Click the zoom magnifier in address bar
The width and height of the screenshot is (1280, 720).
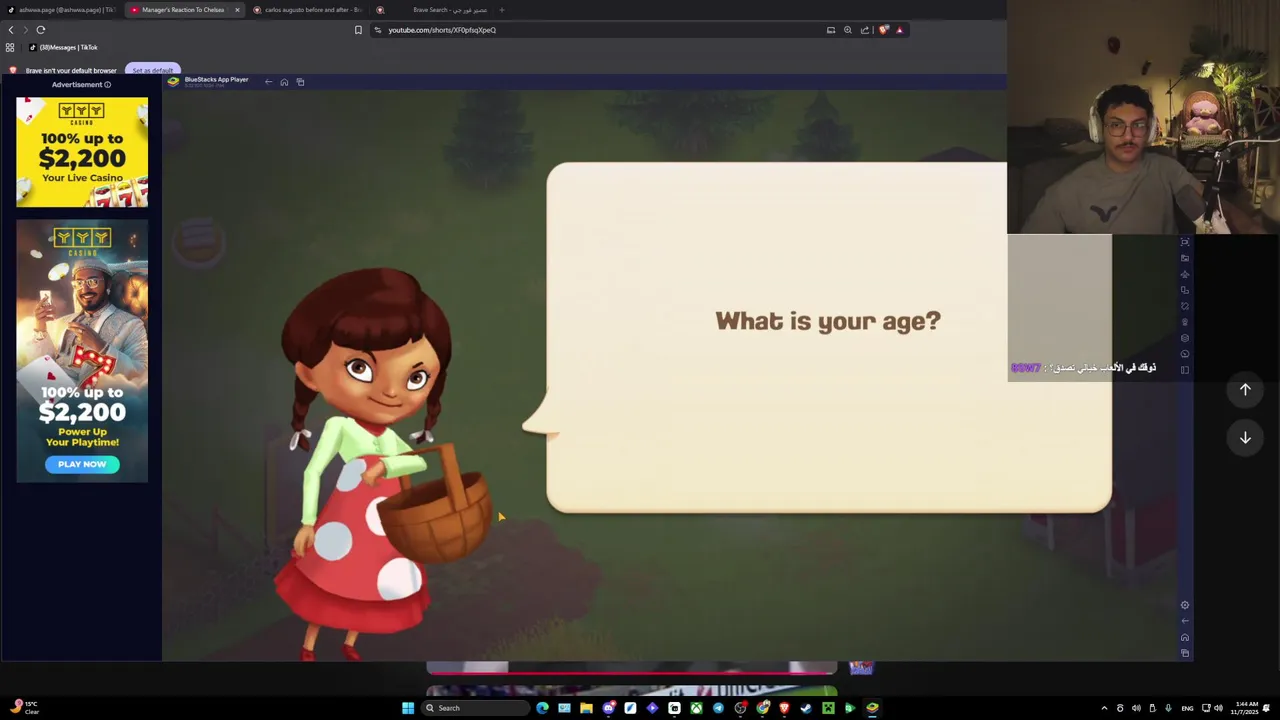click(848, 30)
